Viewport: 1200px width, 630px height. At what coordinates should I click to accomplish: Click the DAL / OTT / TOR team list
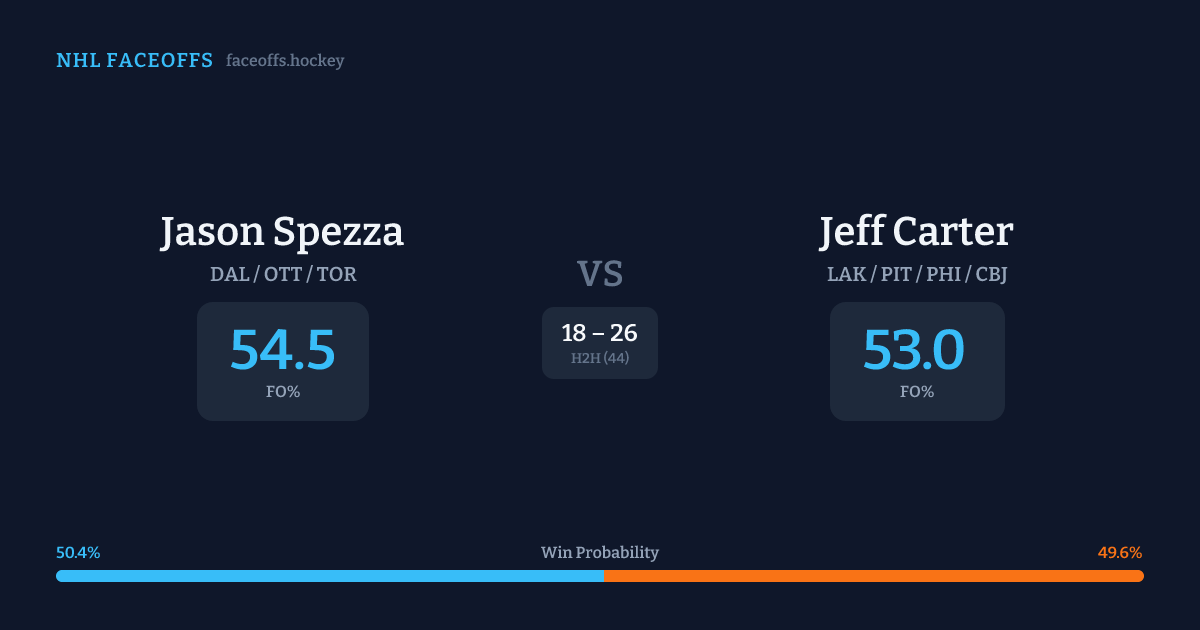[x=283, y=274]
